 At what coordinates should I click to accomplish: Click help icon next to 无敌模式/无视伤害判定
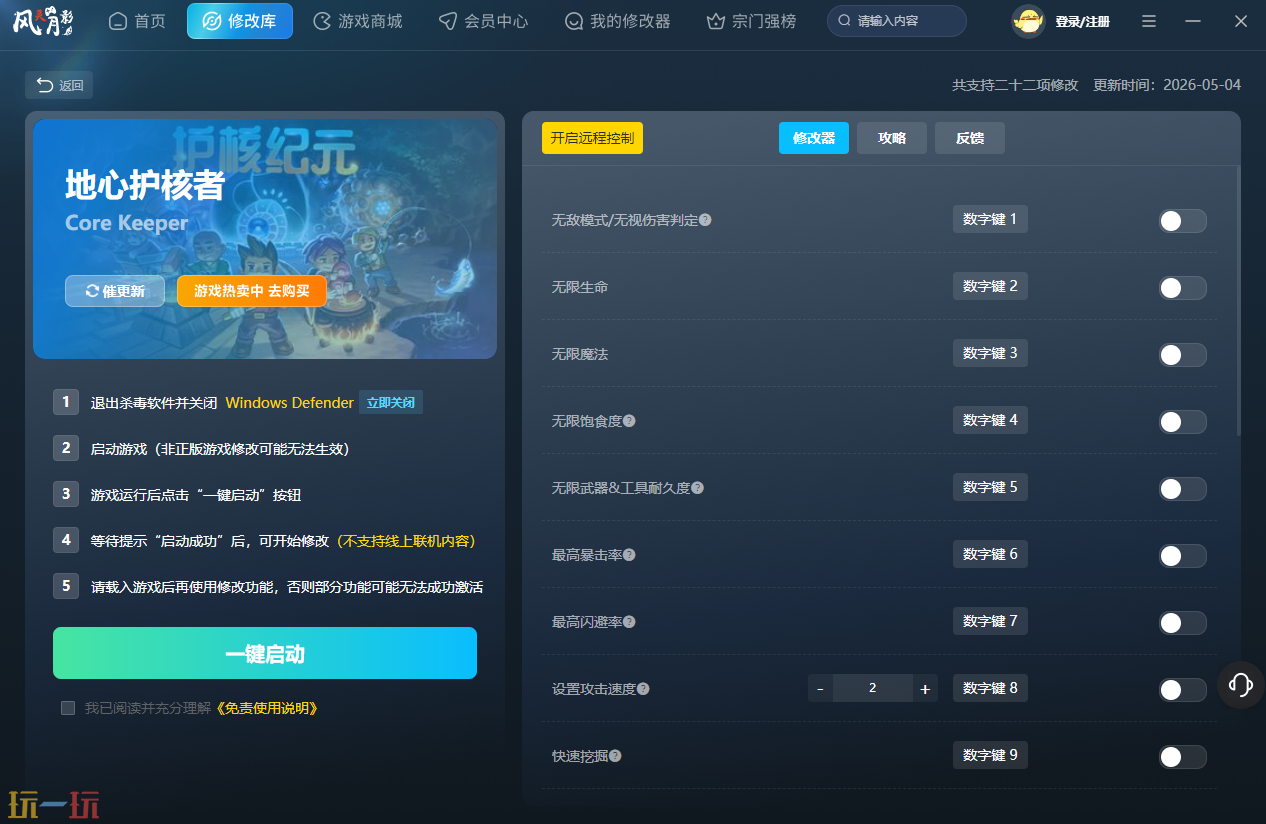coord(705,219)
